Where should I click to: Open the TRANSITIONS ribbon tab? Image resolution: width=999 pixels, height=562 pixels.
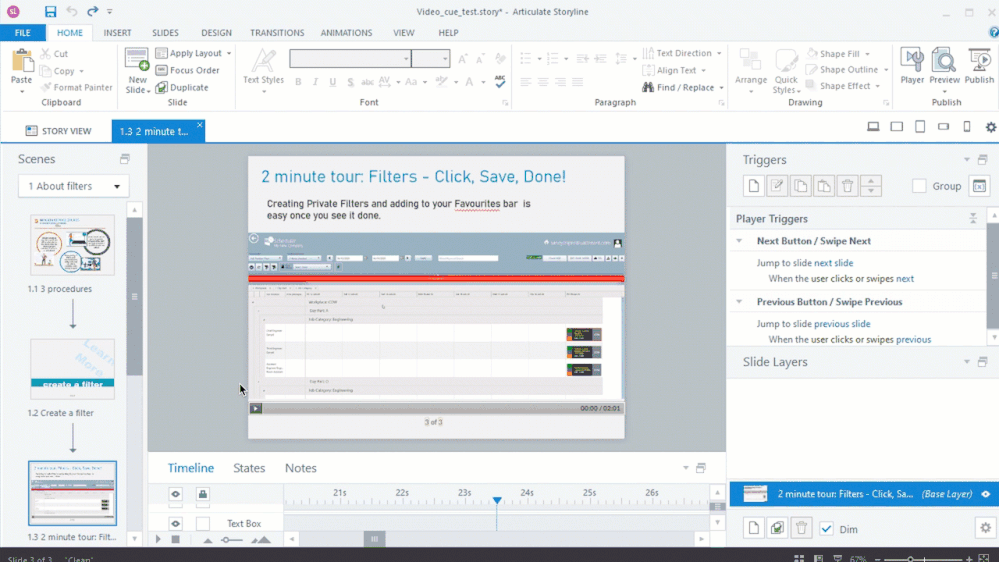(277, 32)
